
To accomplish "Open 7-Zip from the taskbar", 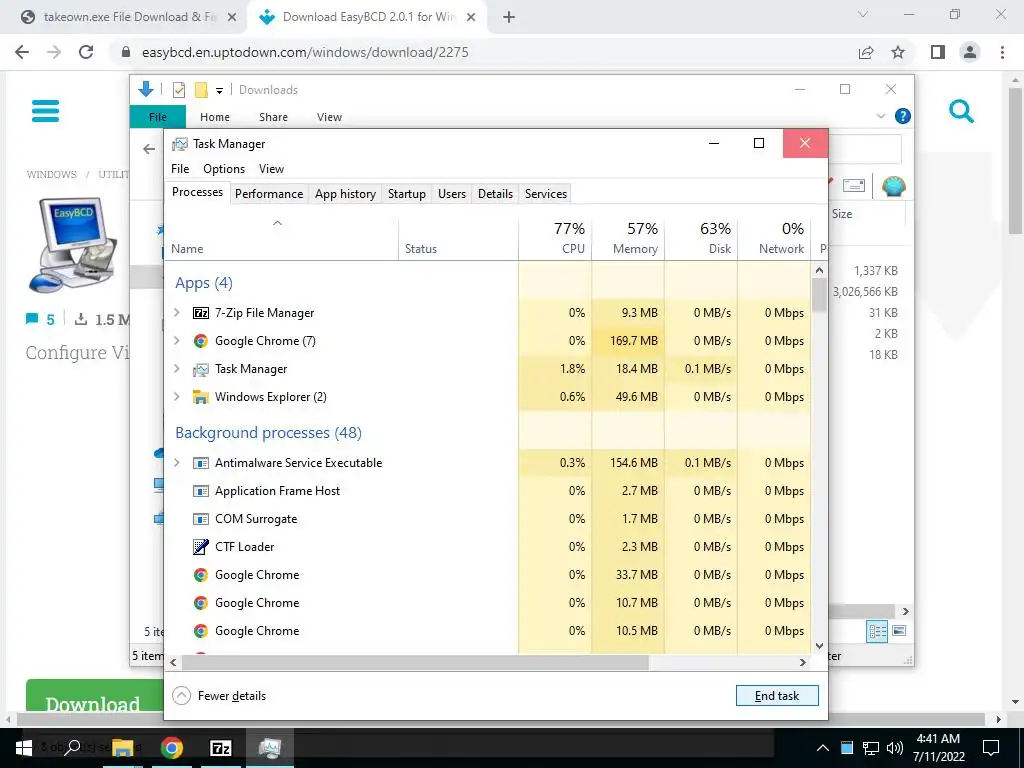I will click(x=221, y=748).
